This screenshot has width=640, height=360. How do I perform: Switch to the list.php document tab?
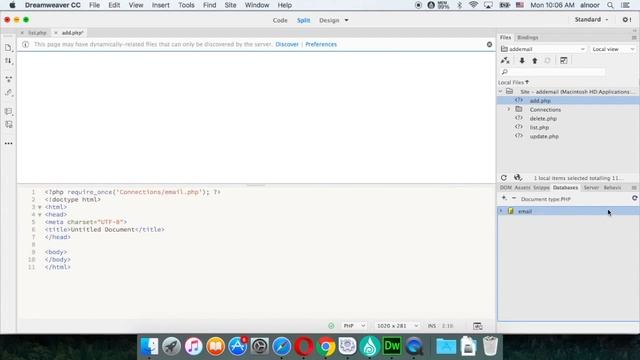pyautogui.click(x=37, y=33)
